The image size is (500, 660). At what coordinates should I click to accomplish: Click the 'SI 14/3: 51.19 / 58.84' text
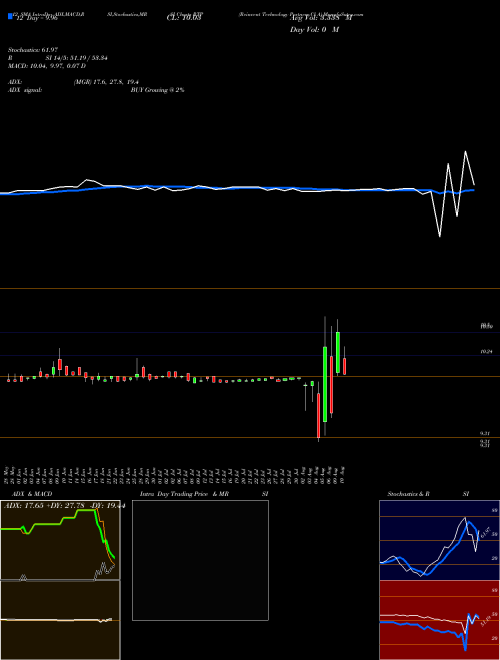point(77,58)
